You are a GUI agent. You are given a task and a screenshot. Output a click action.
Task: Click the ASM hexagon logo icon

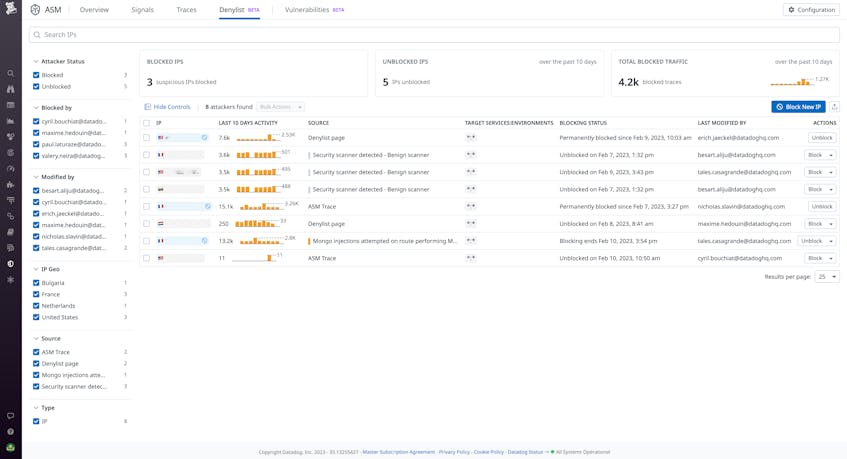[35, 10]
